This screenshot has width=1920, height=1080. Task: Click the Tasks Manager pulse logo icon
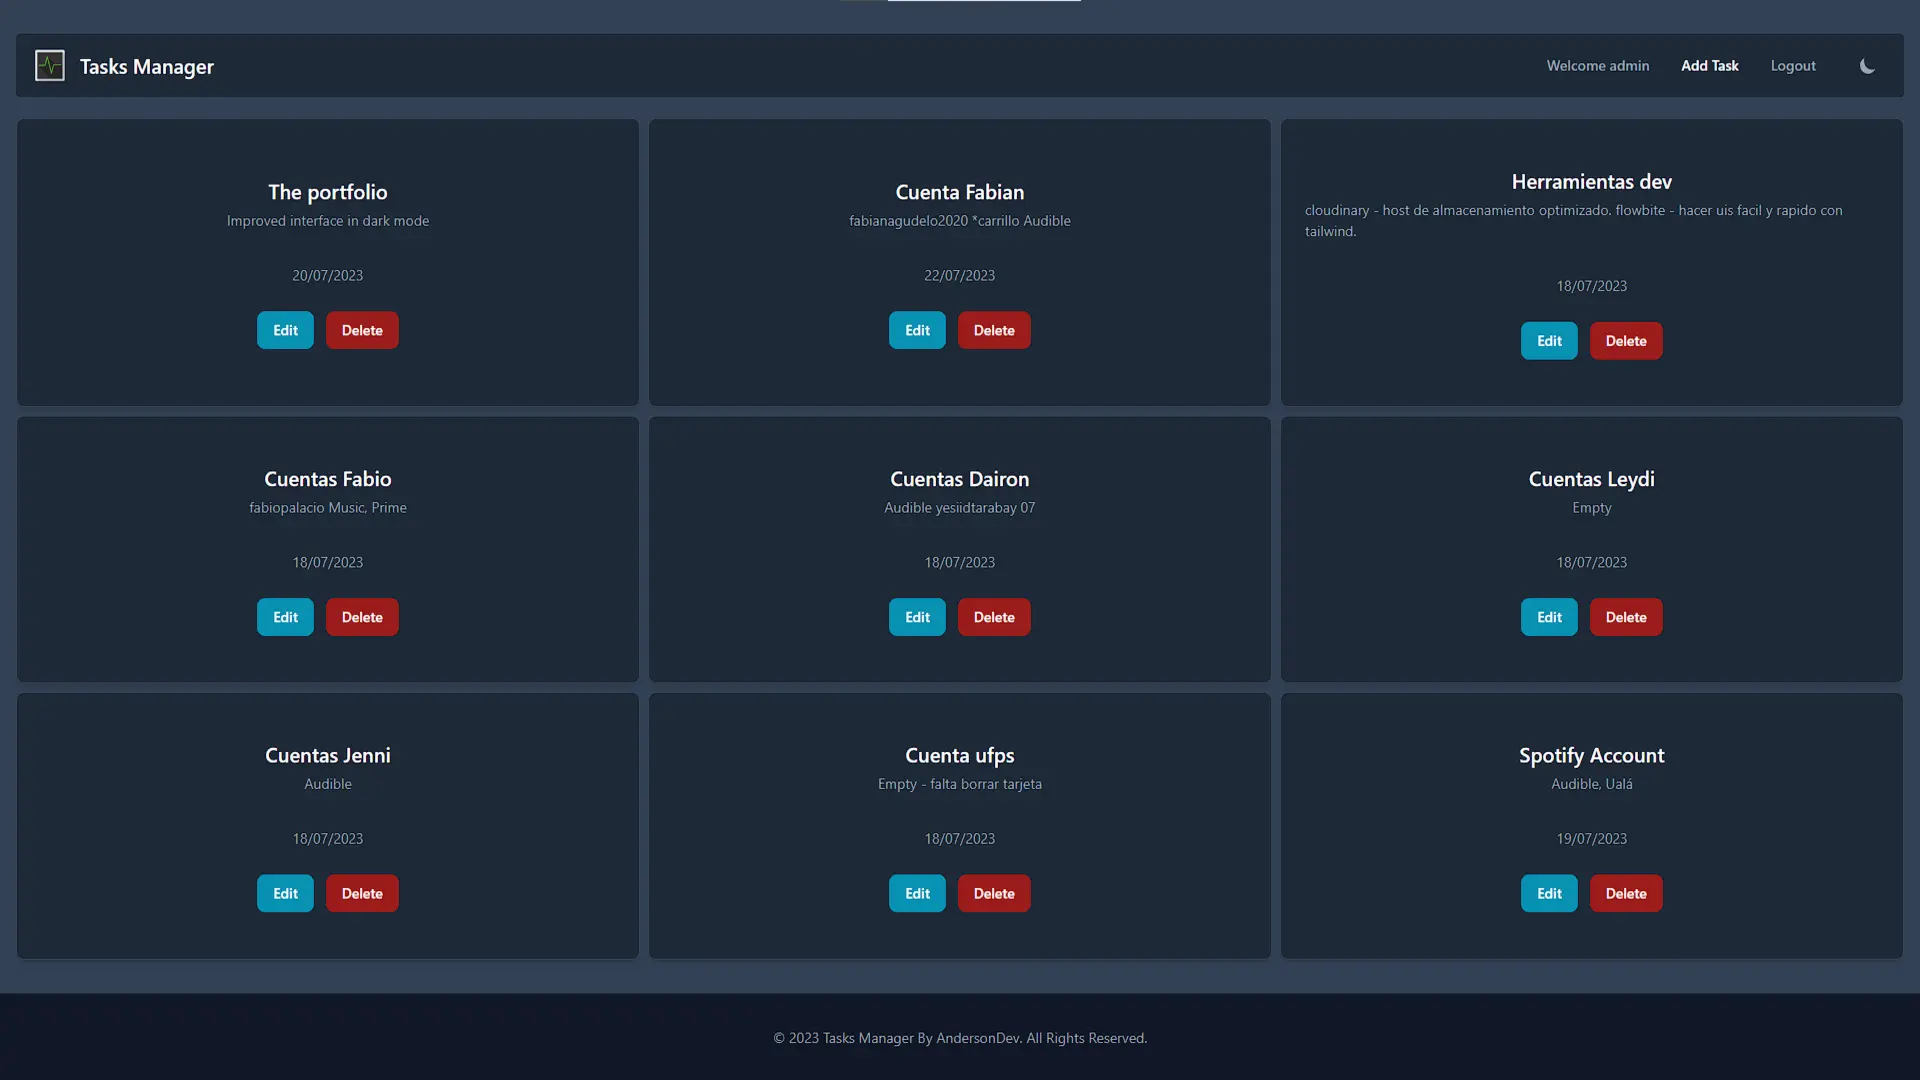(x=49, y=66)
